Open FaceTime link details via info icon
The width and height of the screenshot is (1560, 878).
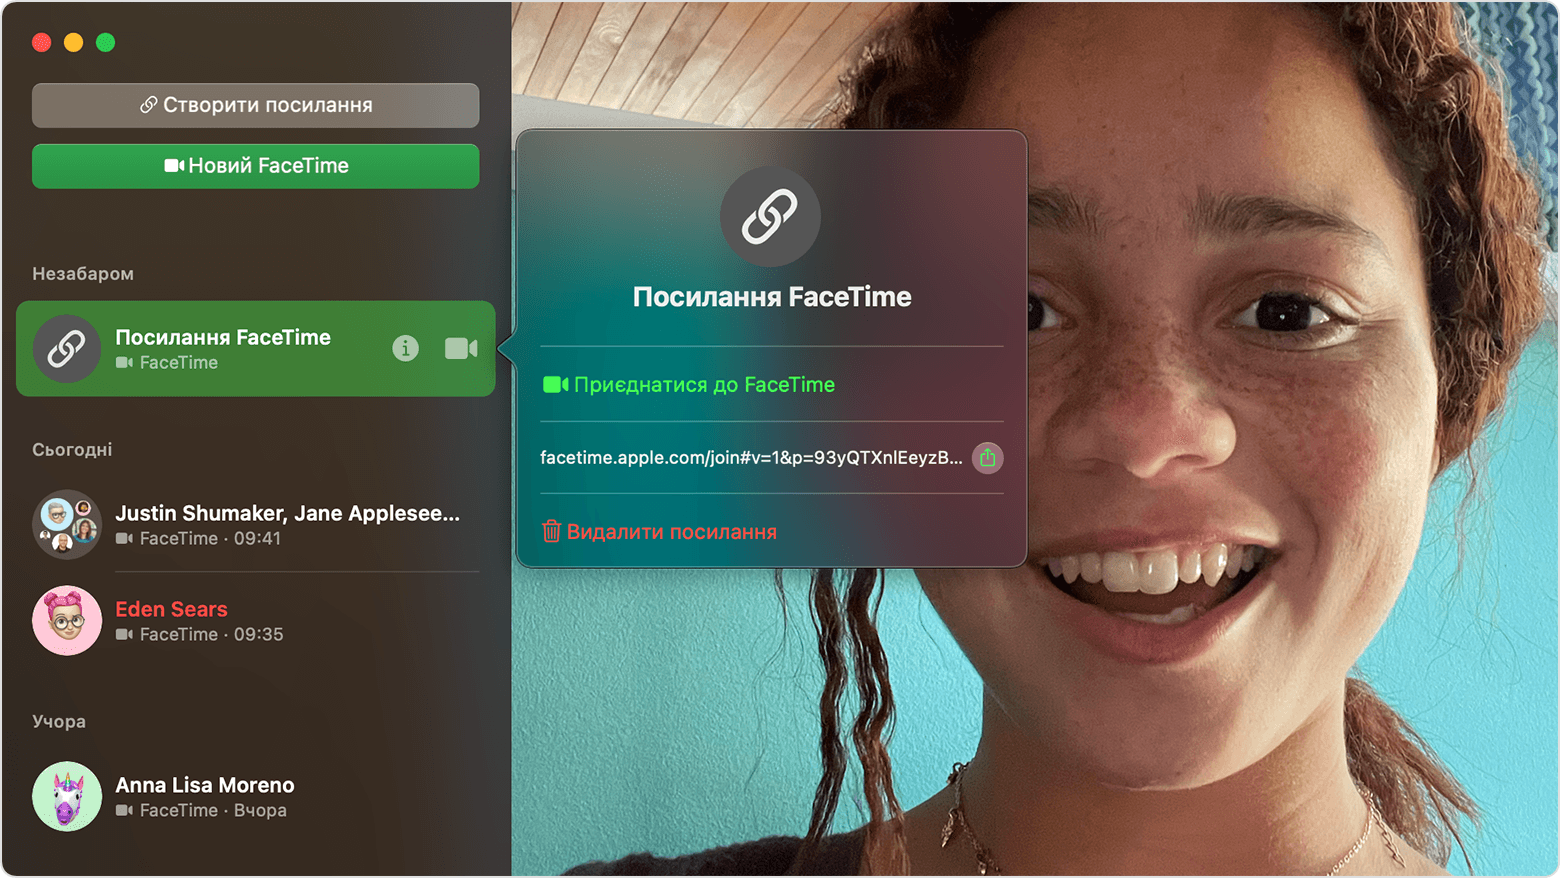[405, 349]
